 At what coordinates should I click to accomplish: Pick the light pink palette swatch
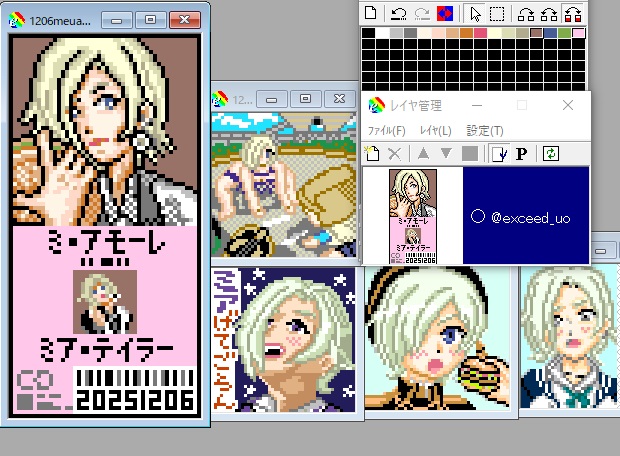[x=578, y=33]
